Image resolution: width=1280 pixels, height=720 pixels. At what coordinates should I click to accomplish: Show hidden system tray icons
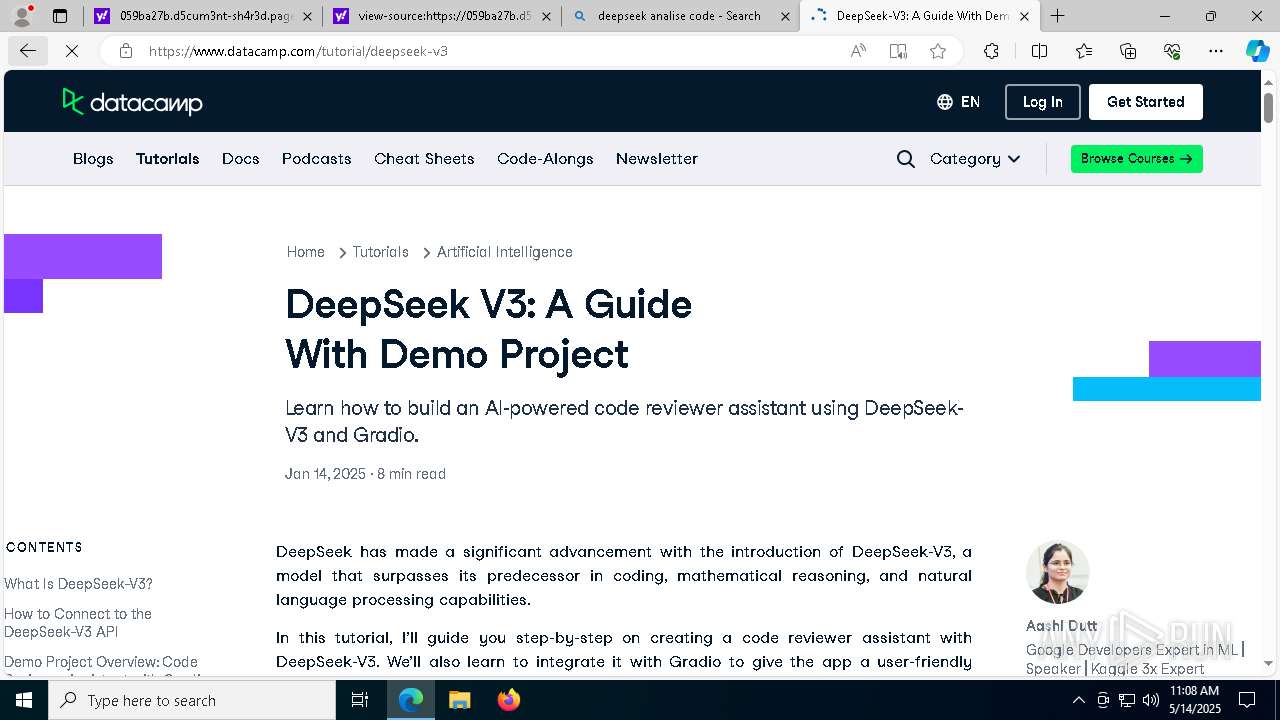coord(1078,700)
